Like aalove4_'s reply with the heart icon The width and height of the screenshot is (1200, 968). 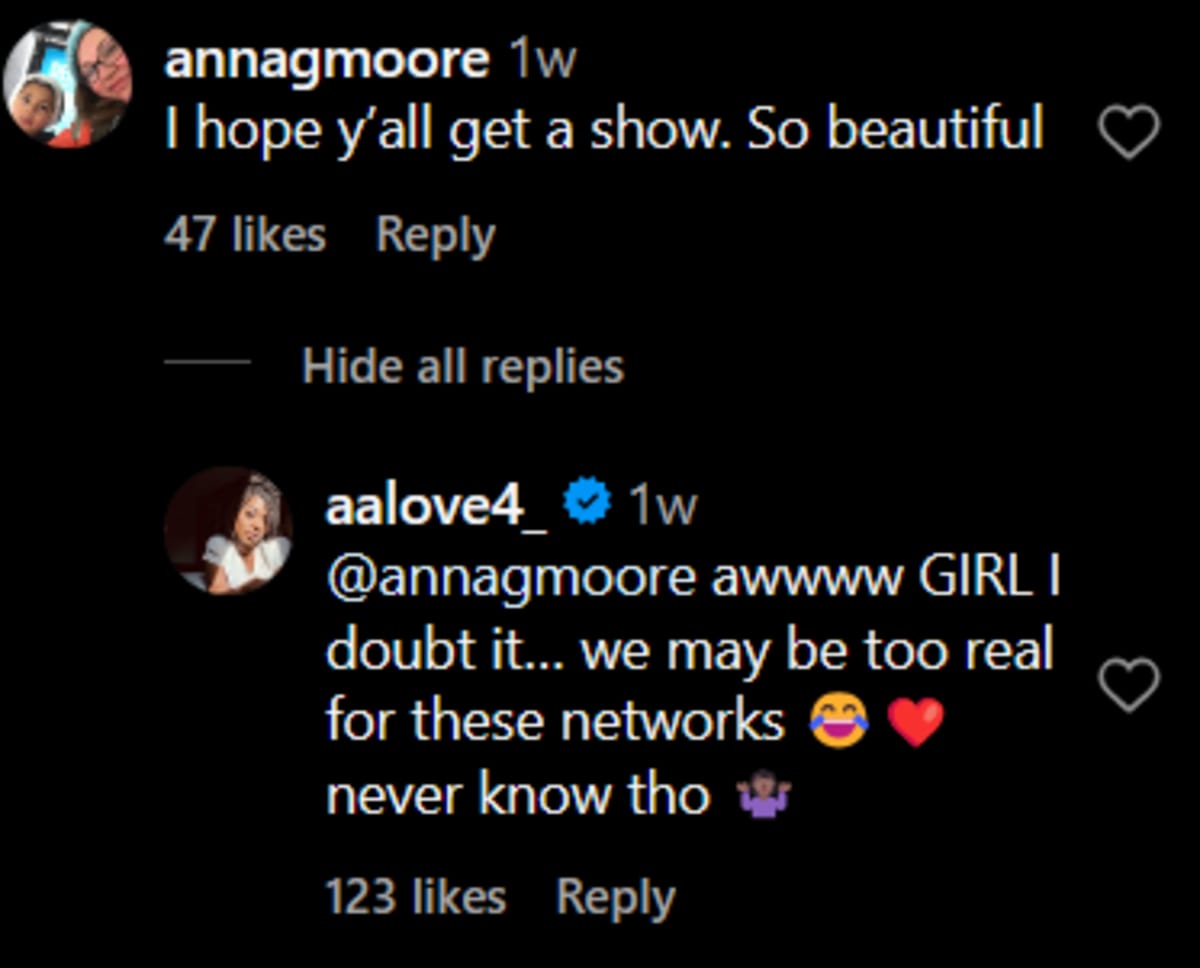pyautogui.click(x=1129, y=685)
